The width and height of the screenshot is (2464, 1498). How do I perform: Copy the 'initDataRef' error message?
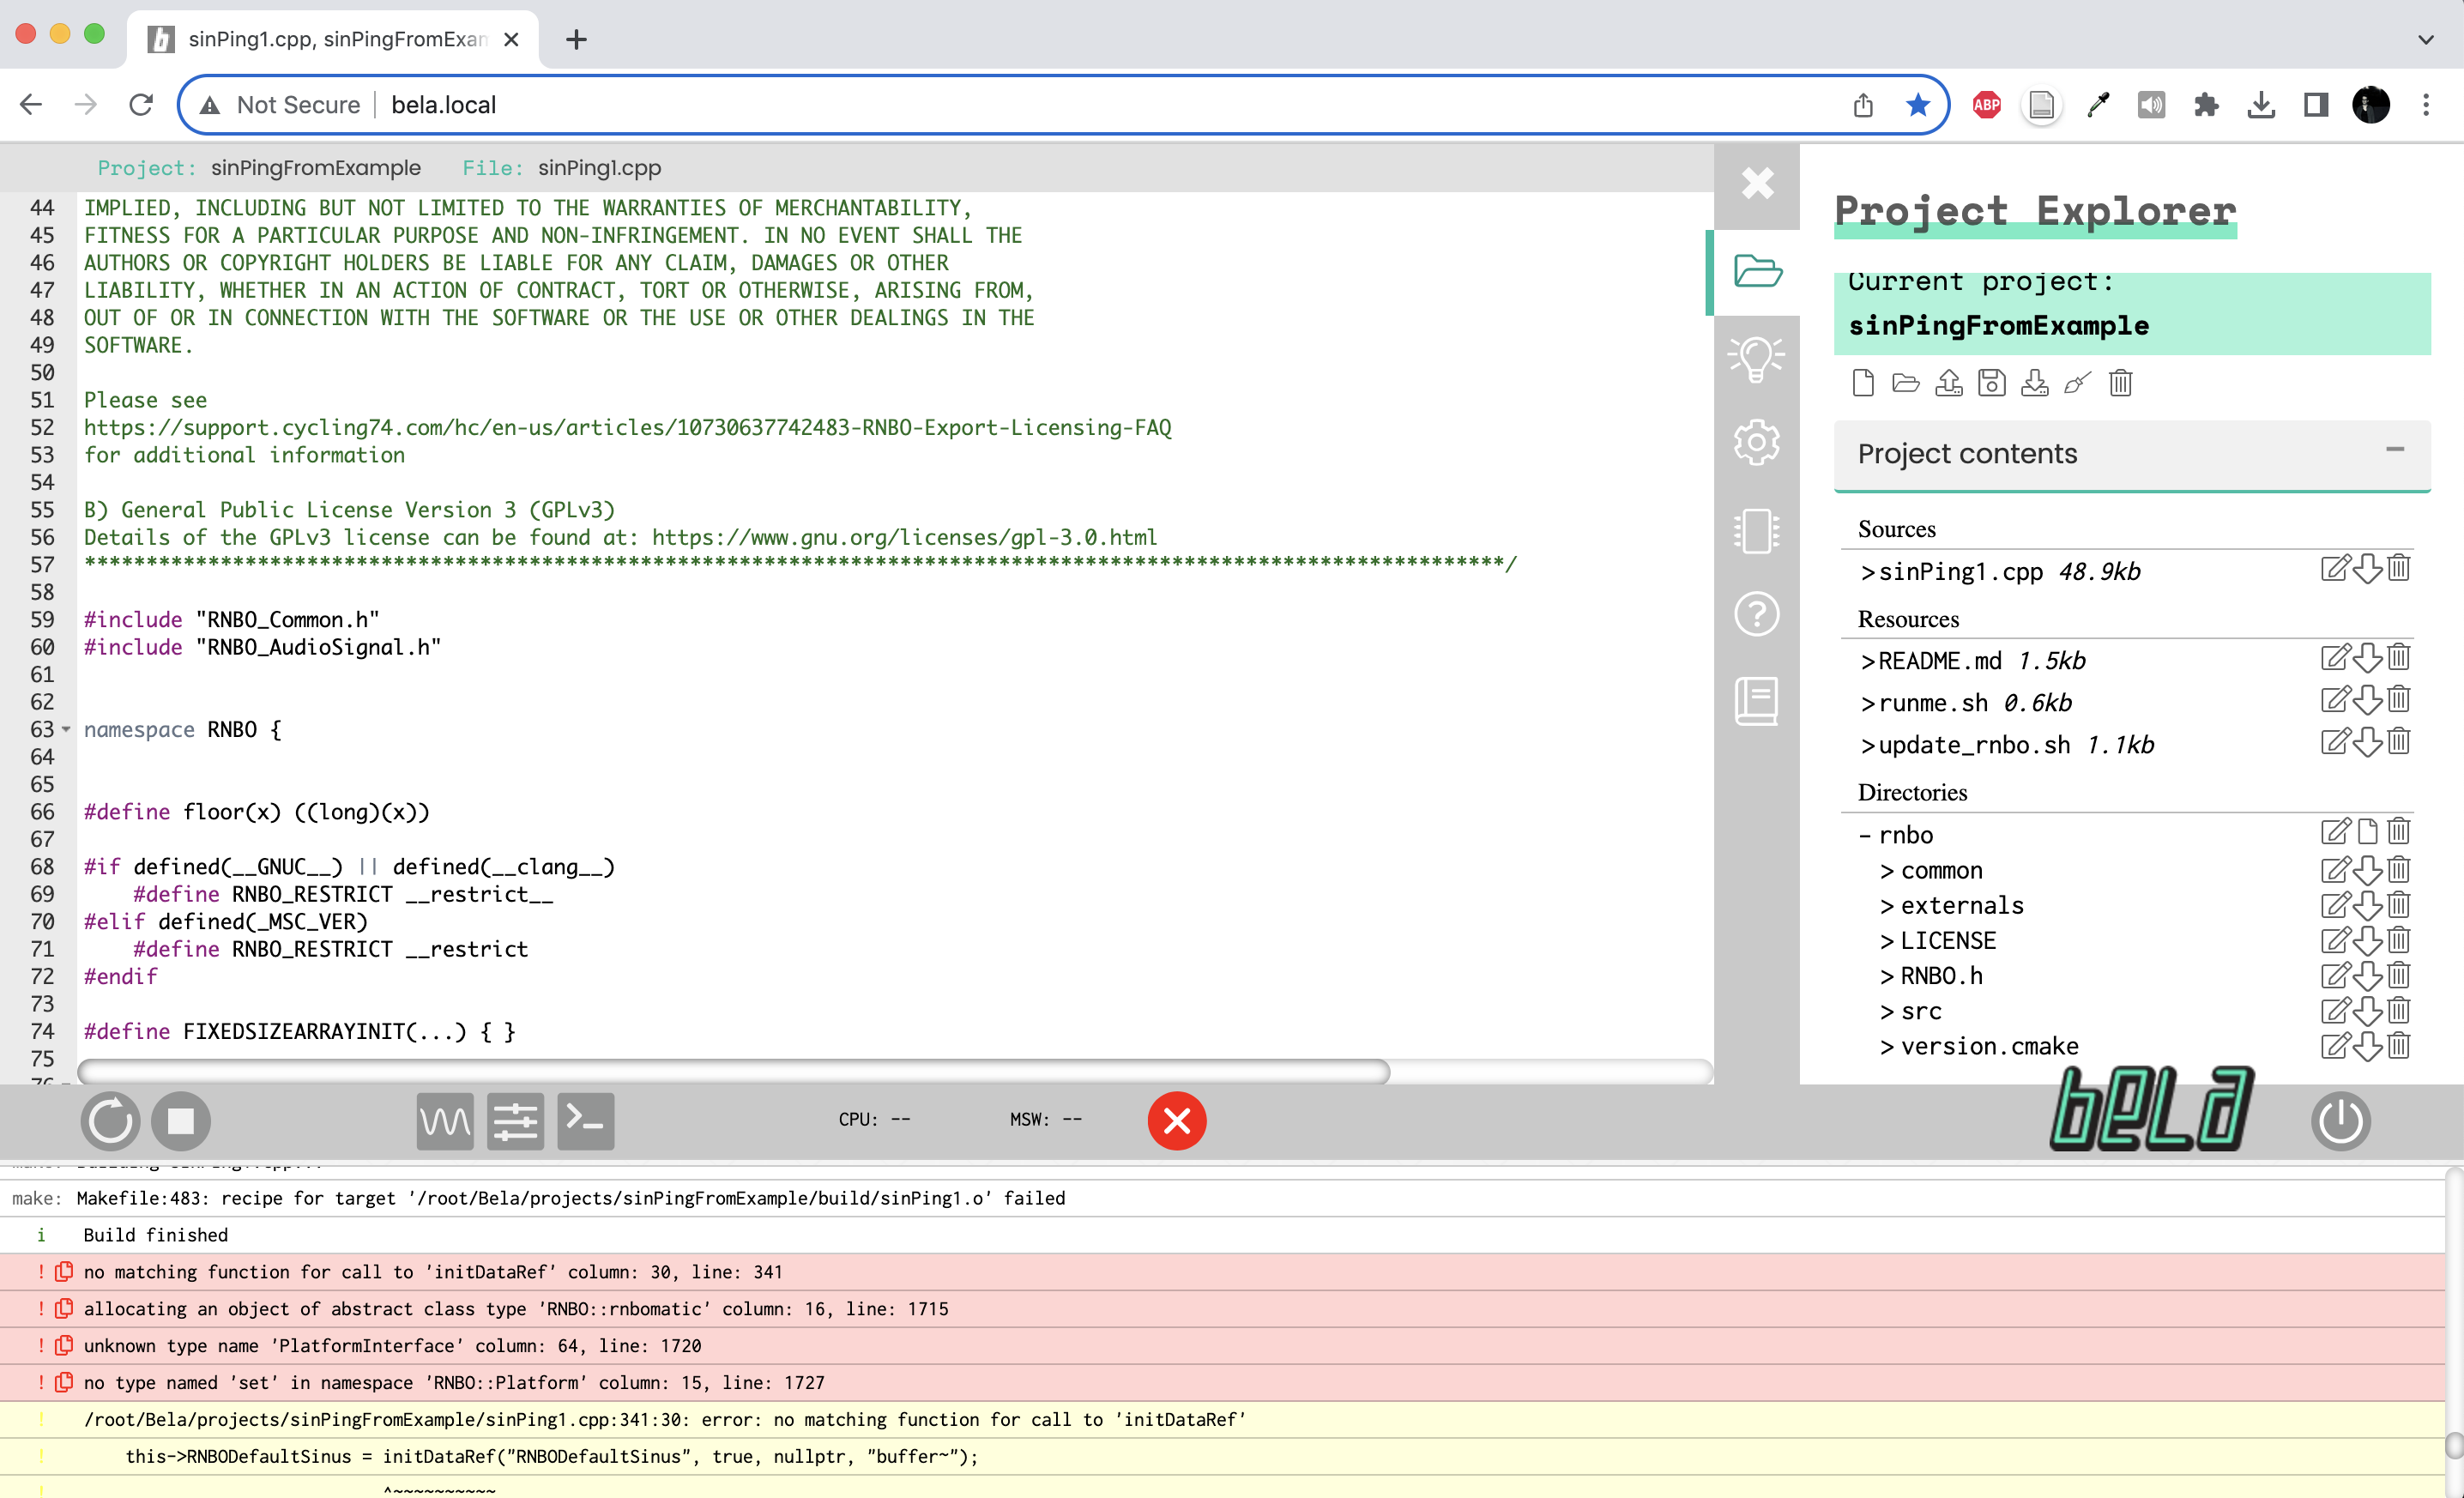coord(64,1272)
